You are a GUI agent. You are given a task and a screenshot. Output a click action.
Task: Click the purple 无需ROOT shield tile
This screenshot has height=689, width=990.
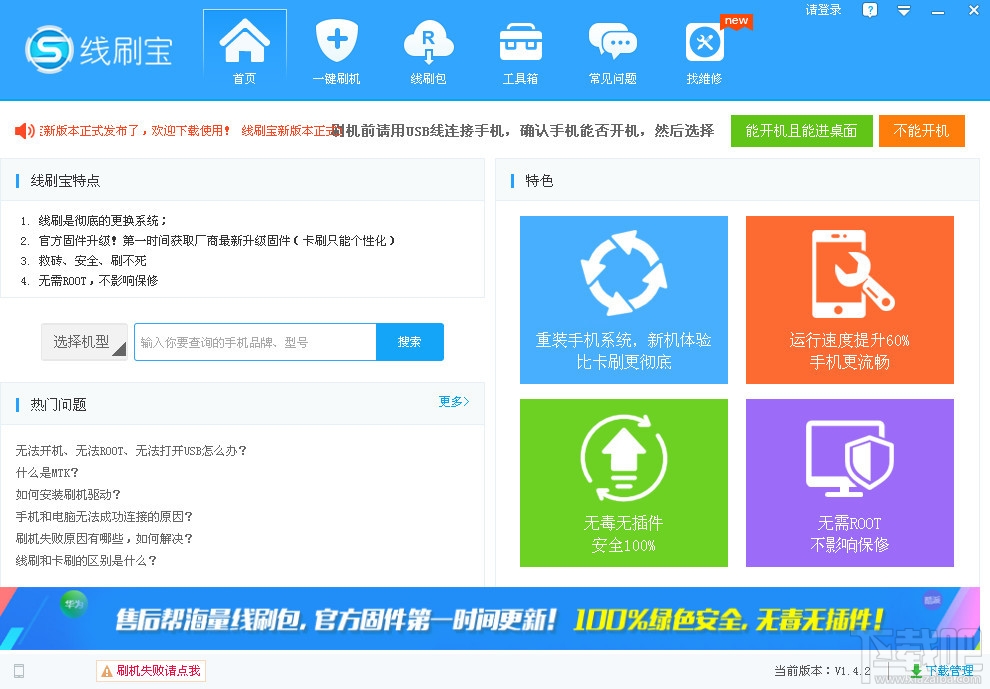point(850,482)
